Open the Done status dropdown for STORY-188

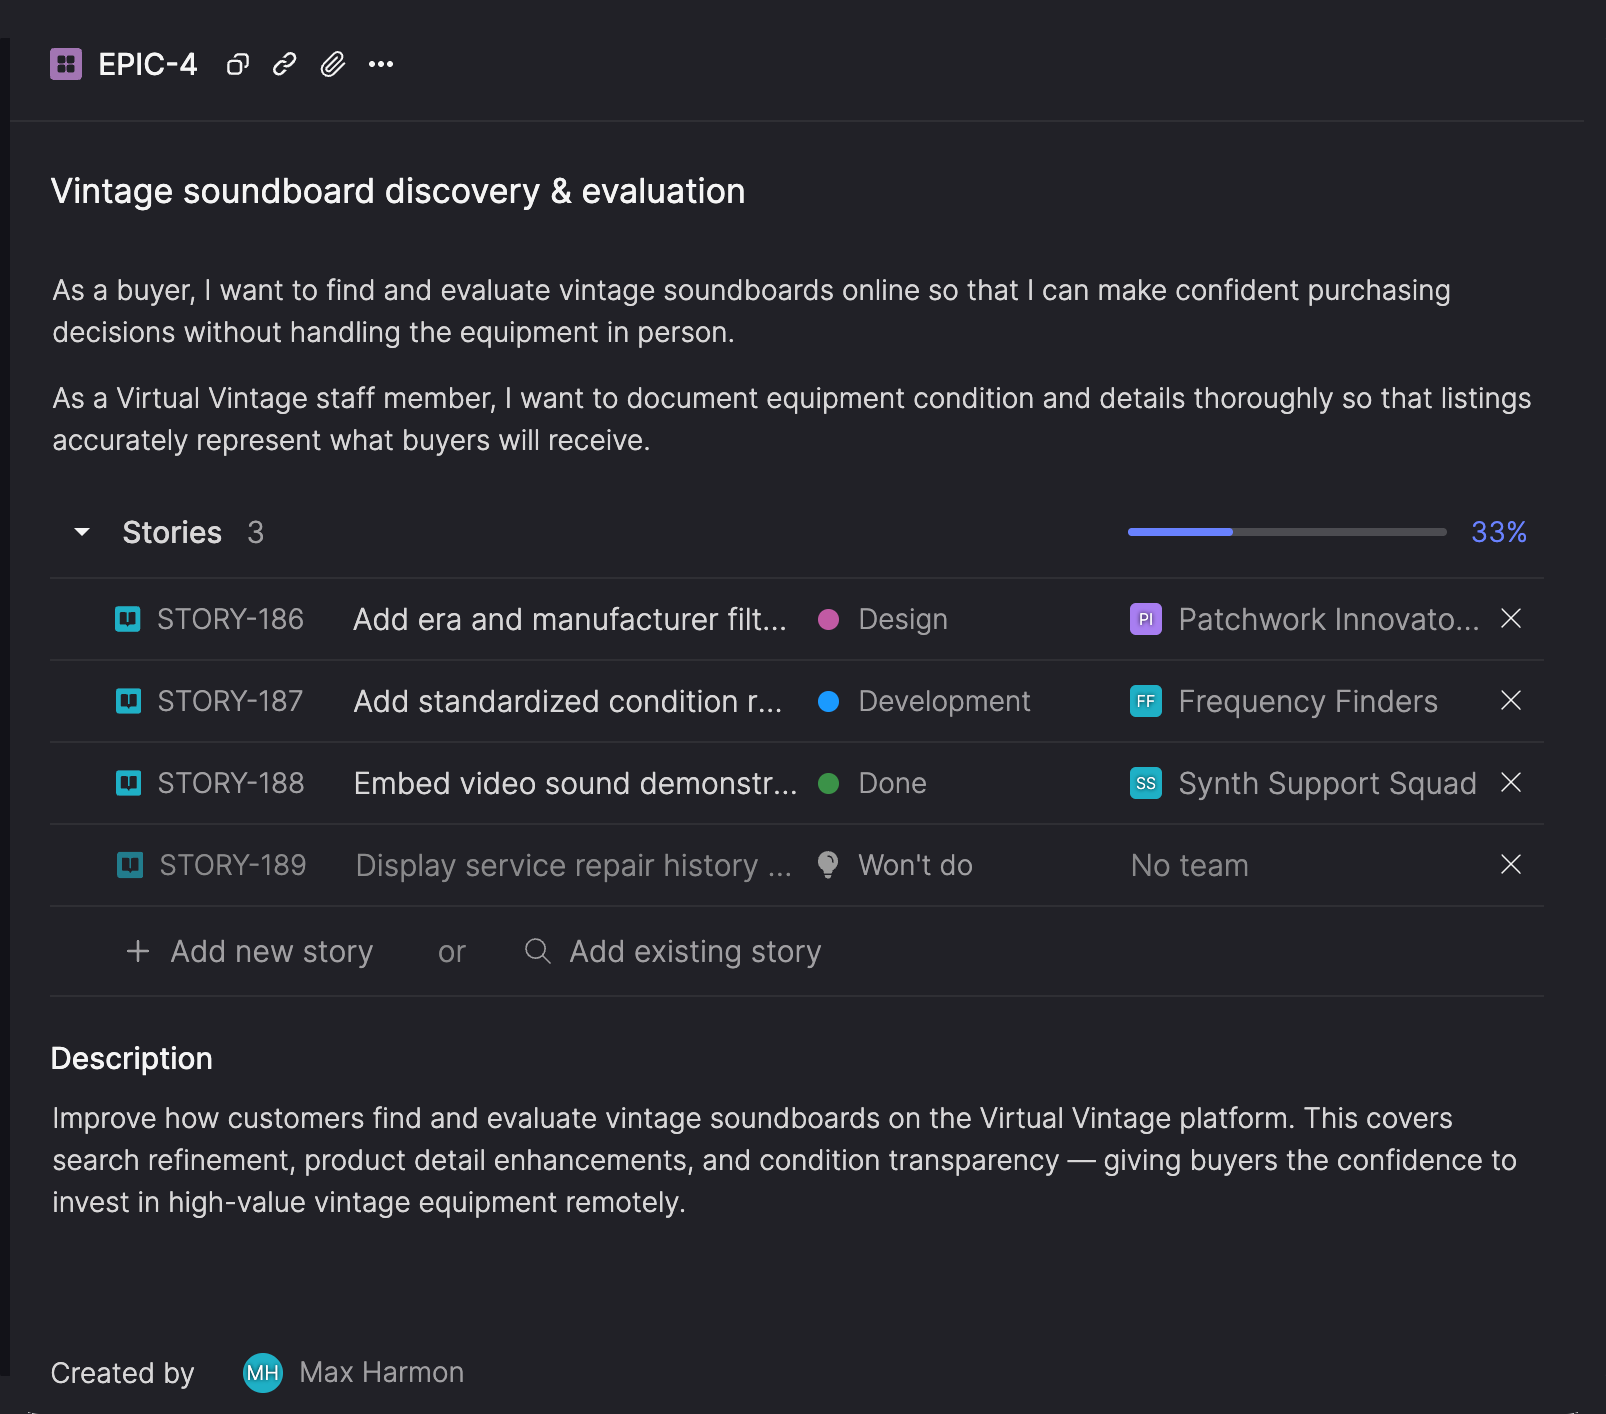[x=891, y=784]
